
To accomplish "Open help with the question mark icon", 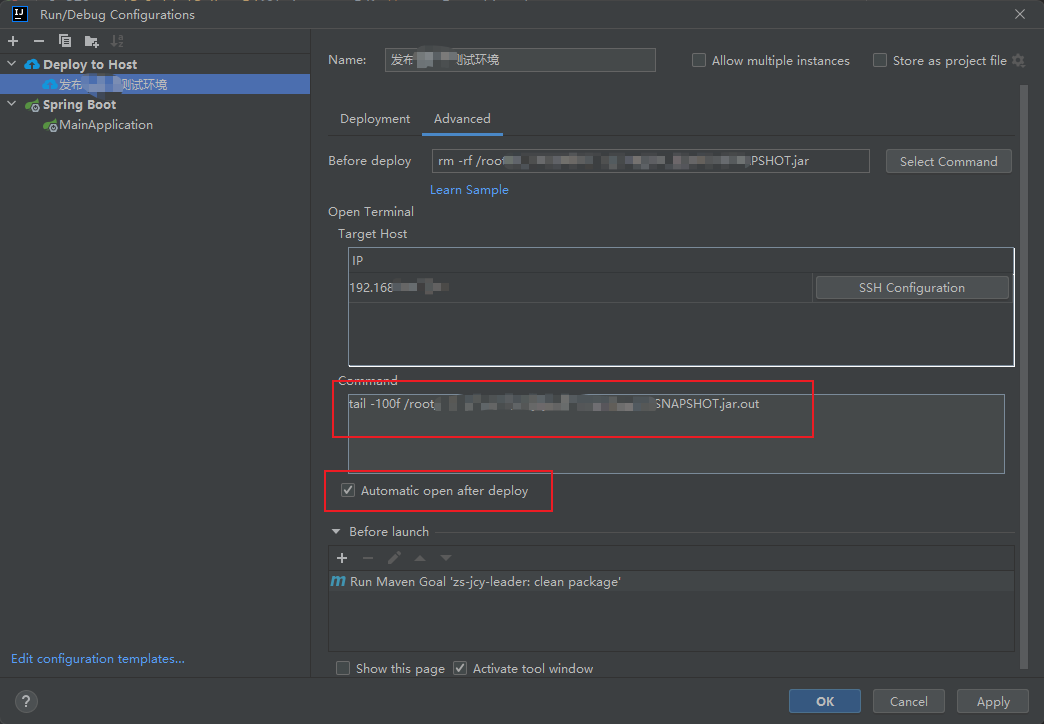I will tap(26, 701).
